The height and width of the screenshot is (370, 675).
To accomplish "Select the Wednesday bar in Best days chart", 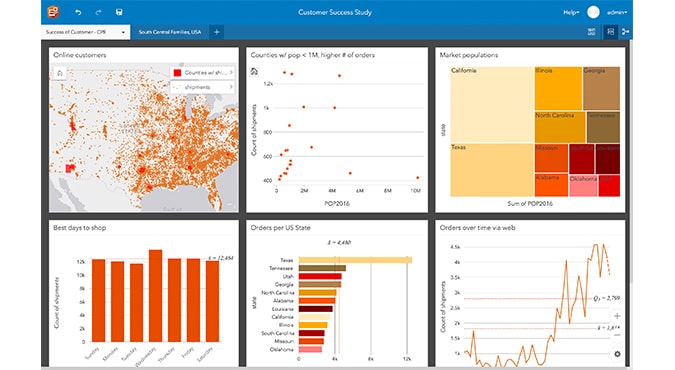I will click(155, 295).
